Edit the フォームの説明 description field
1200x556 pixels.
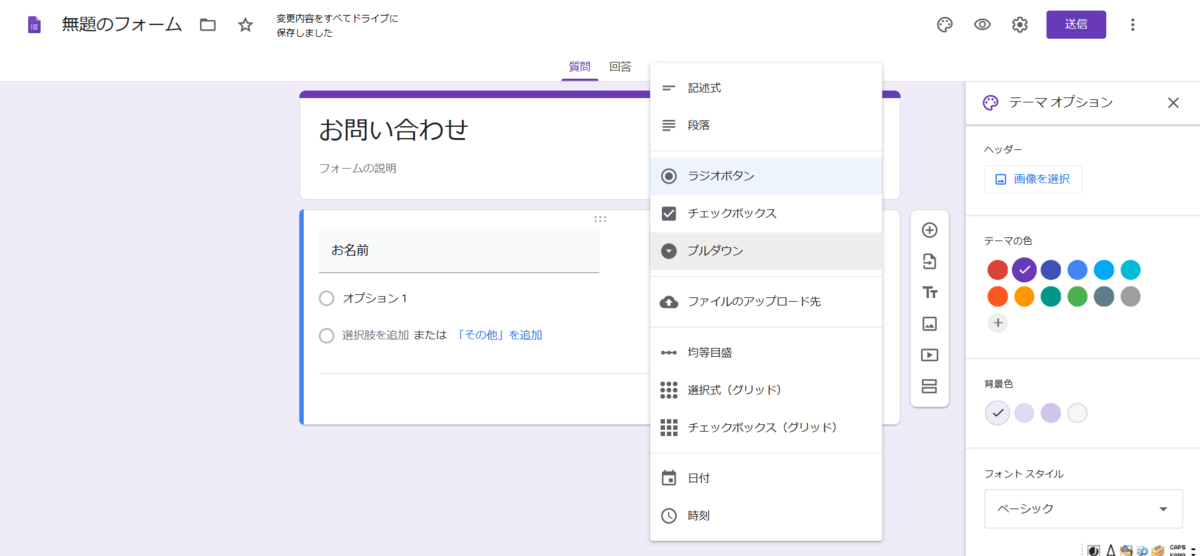pos(358,168)
